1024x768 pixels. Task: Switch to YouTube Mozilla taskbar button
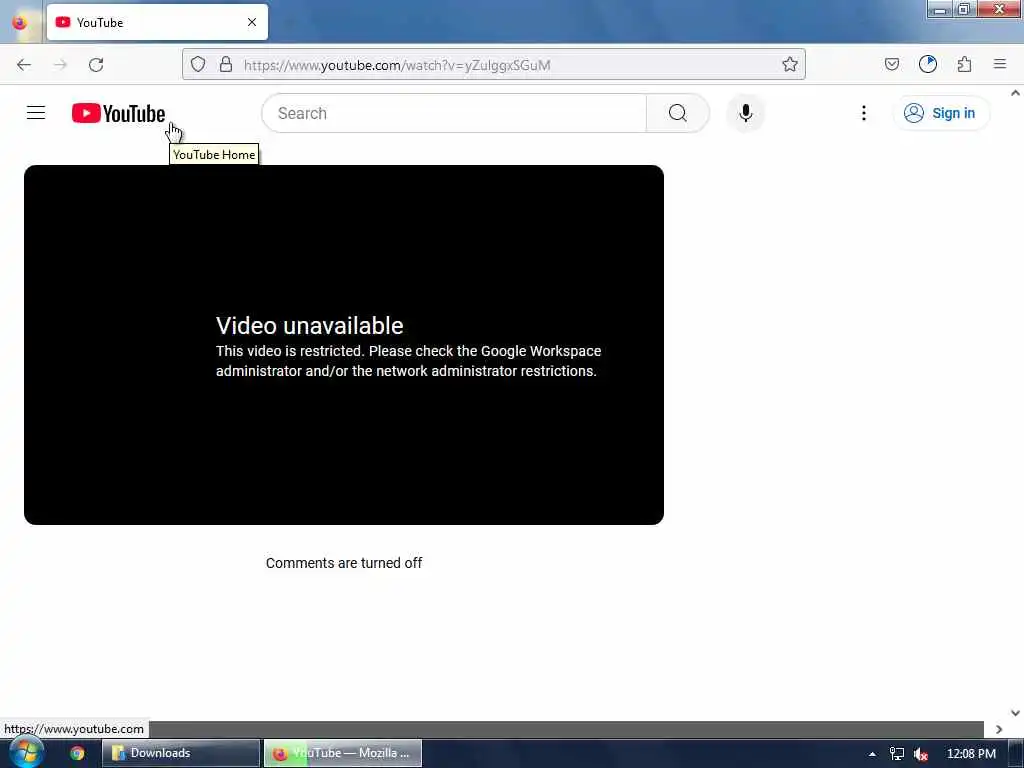342,753
